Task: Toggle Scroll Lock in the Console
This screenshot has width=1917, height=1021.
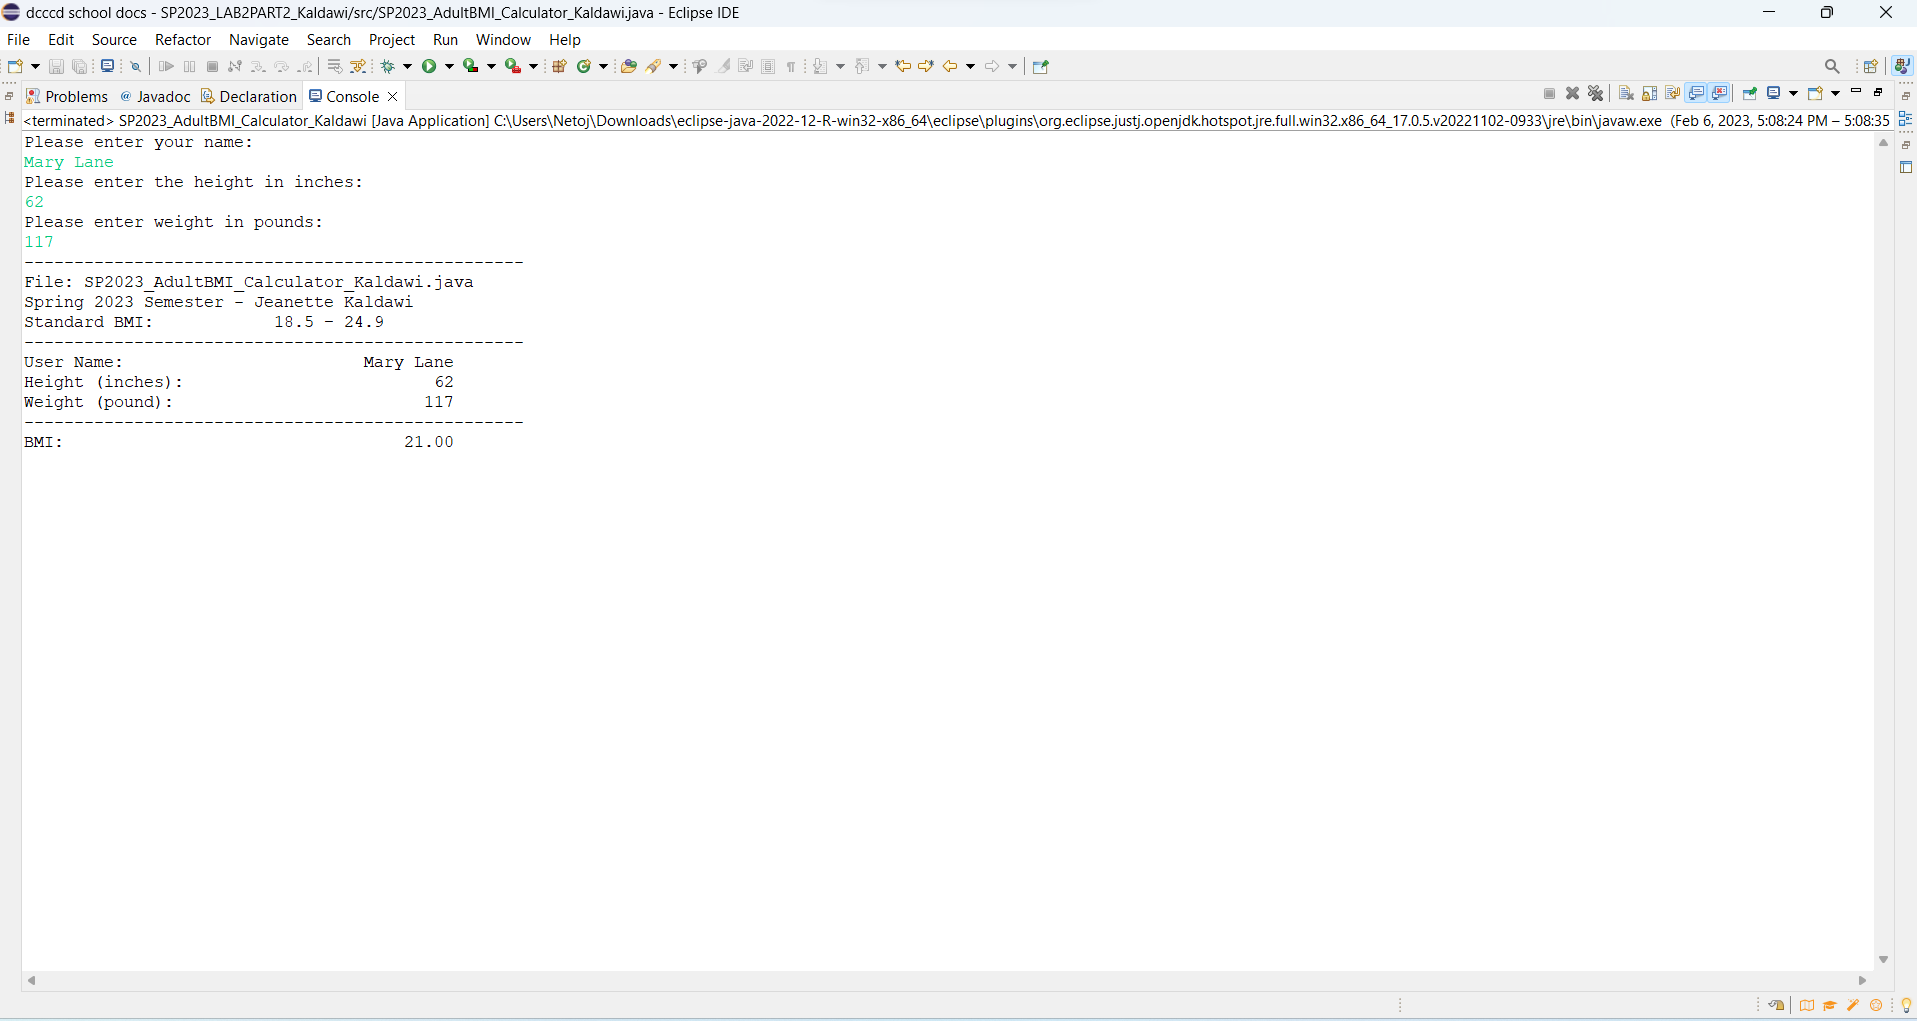Action: pos(1648,93)
